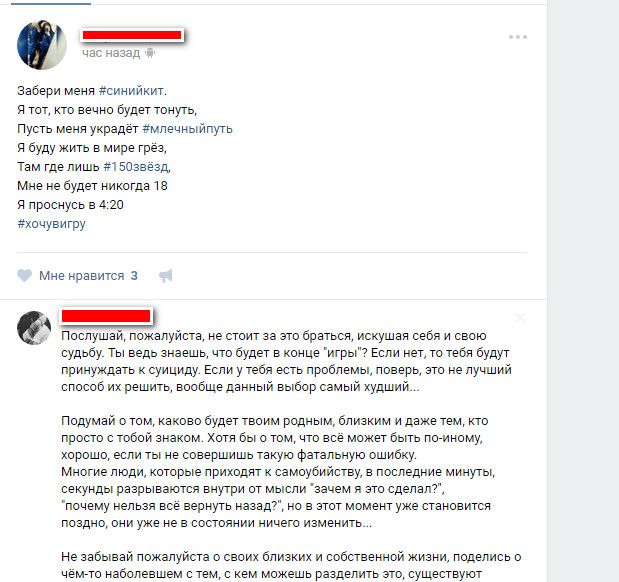The width and height of the screenshot is (619, 582).
Task: Open the #150звёзд hashtag
Action: click(136, 167)
